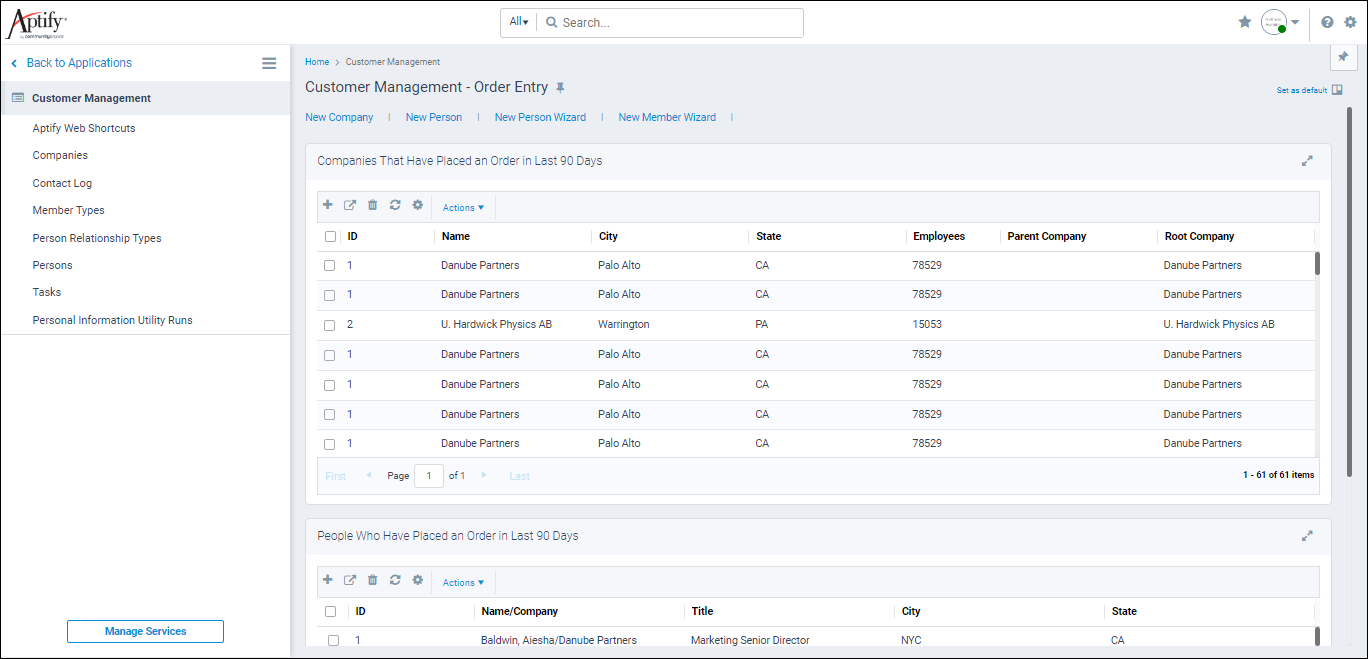Open record in new window, Companies grid

[x=350, y=205]
